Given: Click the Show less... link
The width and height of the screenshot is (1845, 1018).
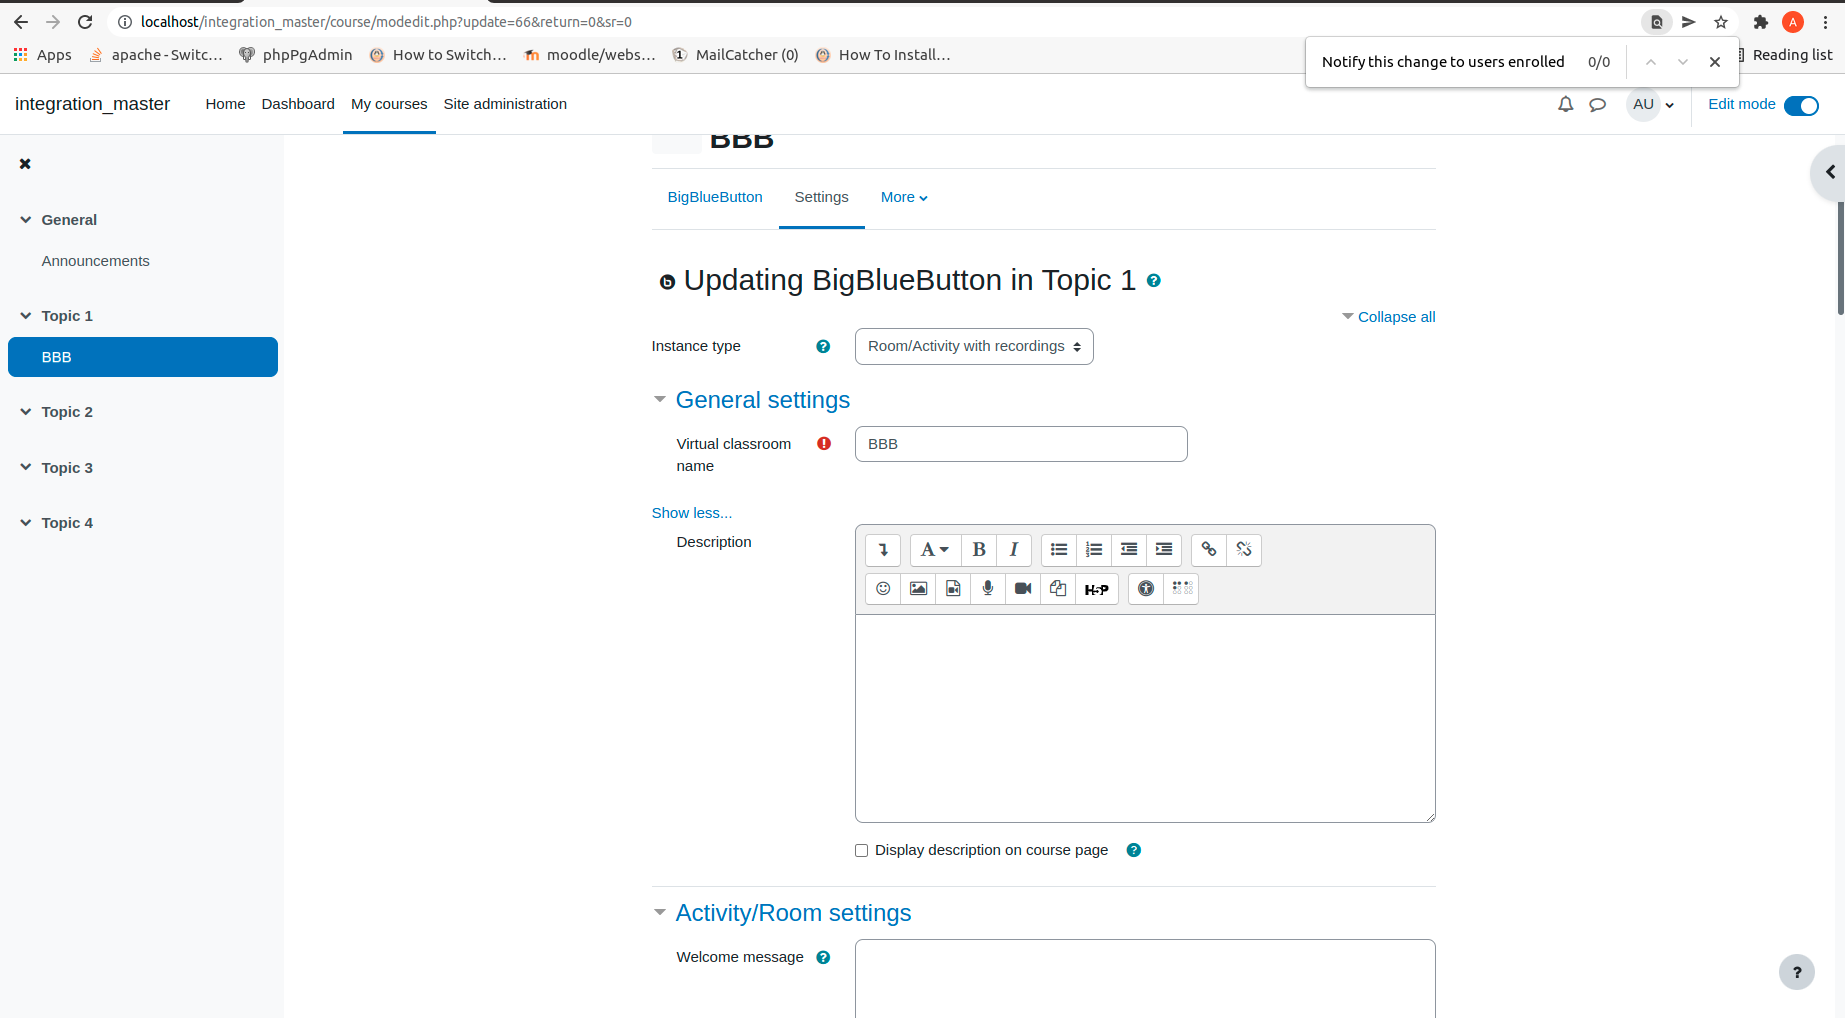Looking at the screenshot, I should click(692, 513).
